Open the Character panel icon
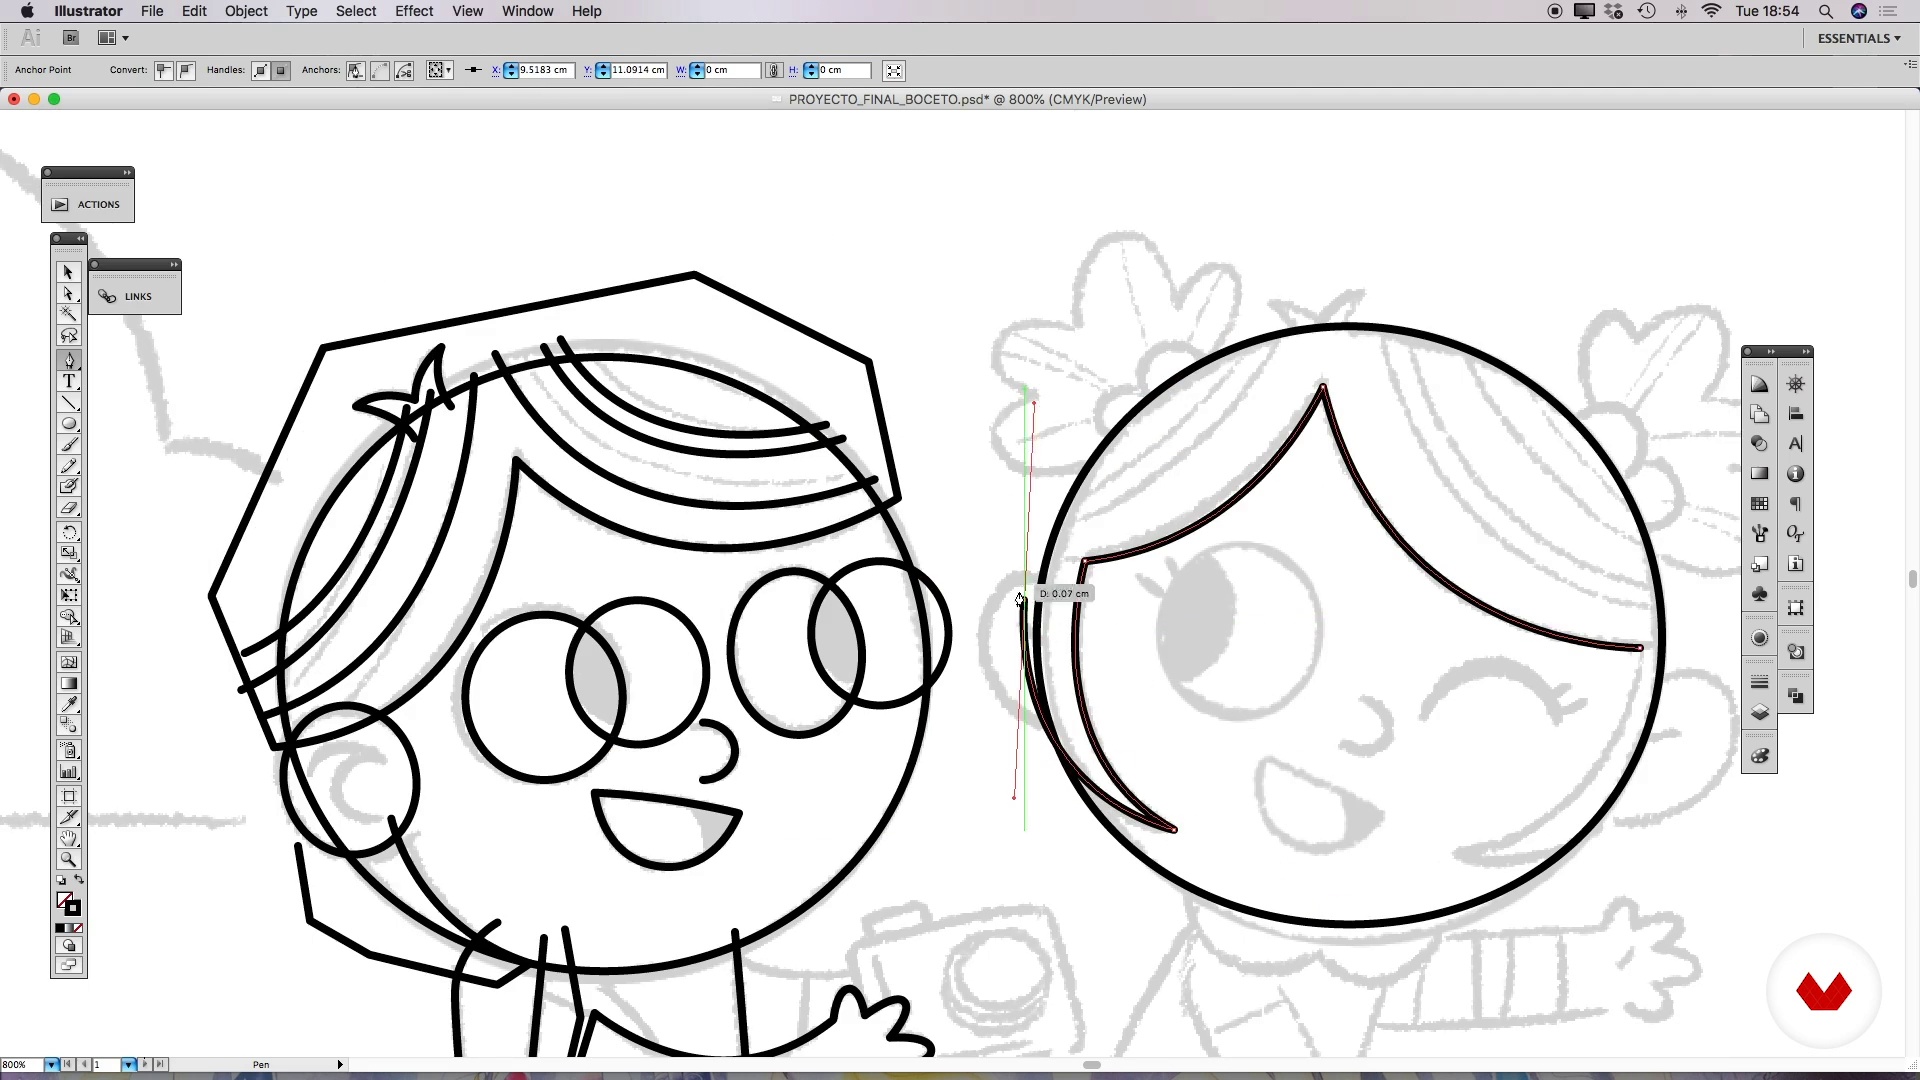Screen dimensions: 1920x1080 pos(1796,444)
